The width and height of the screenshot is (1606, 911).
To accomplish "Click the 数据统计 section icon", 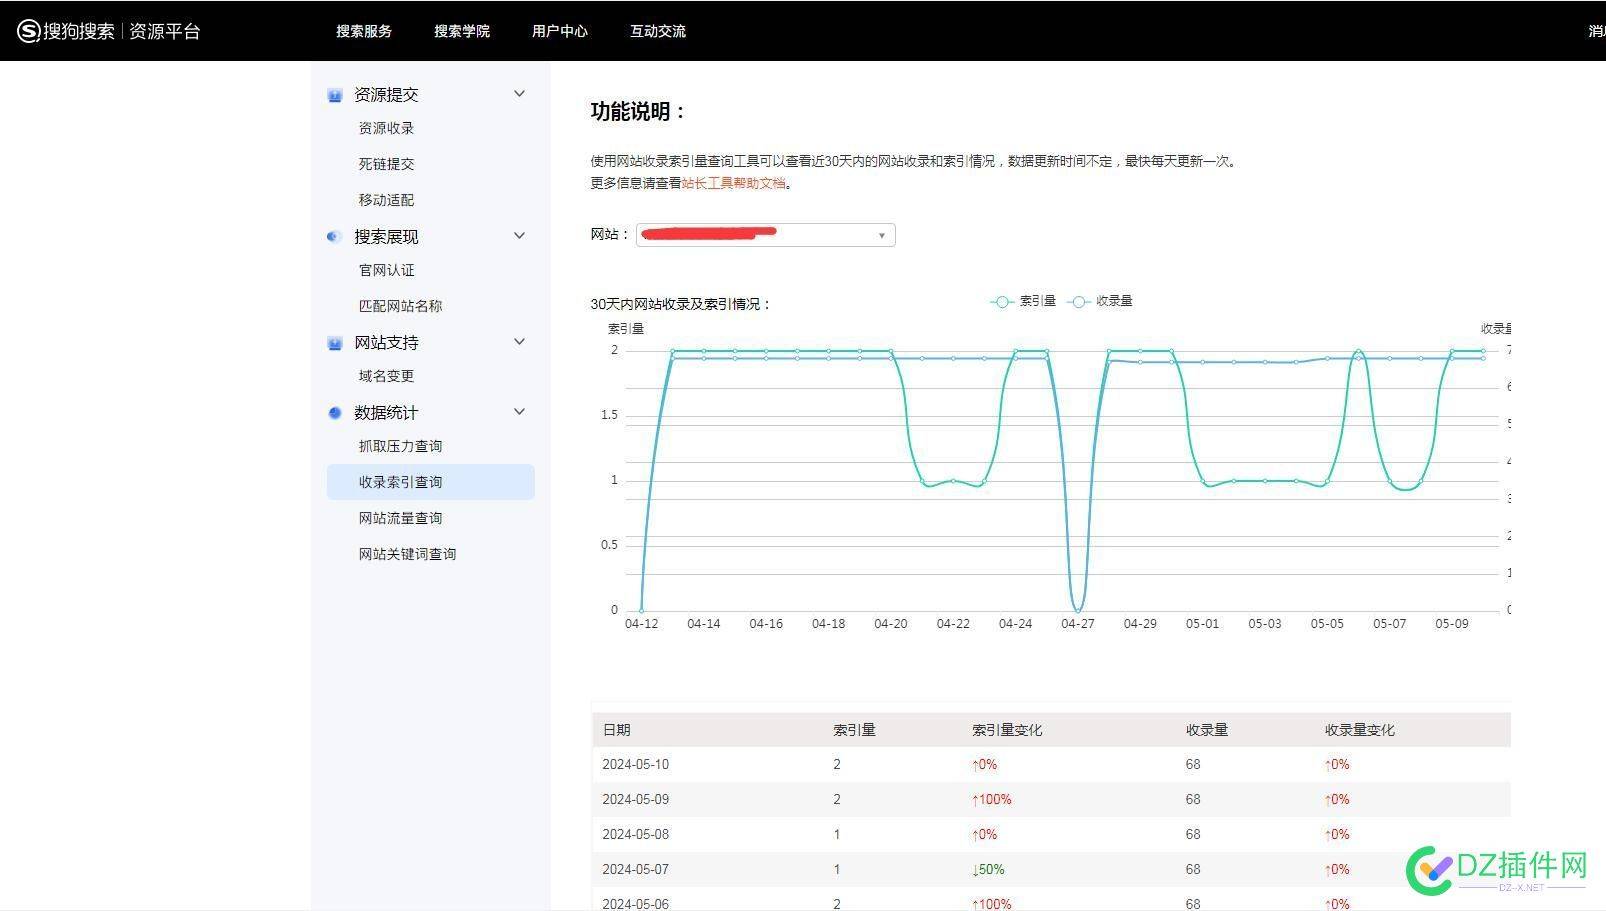I will (x=335, y=413).
